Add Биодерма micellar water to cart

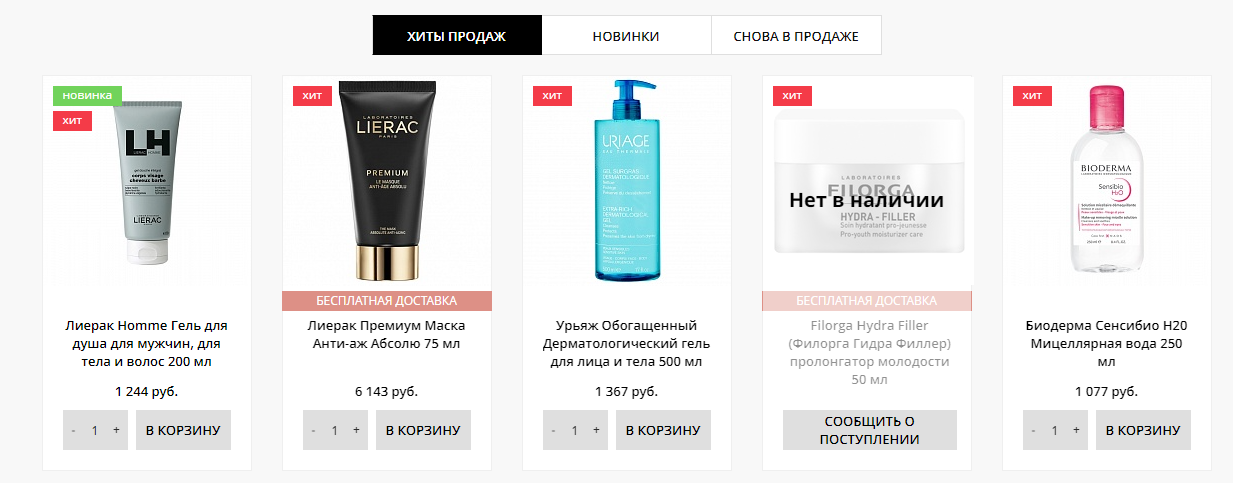pos(1143,430)
